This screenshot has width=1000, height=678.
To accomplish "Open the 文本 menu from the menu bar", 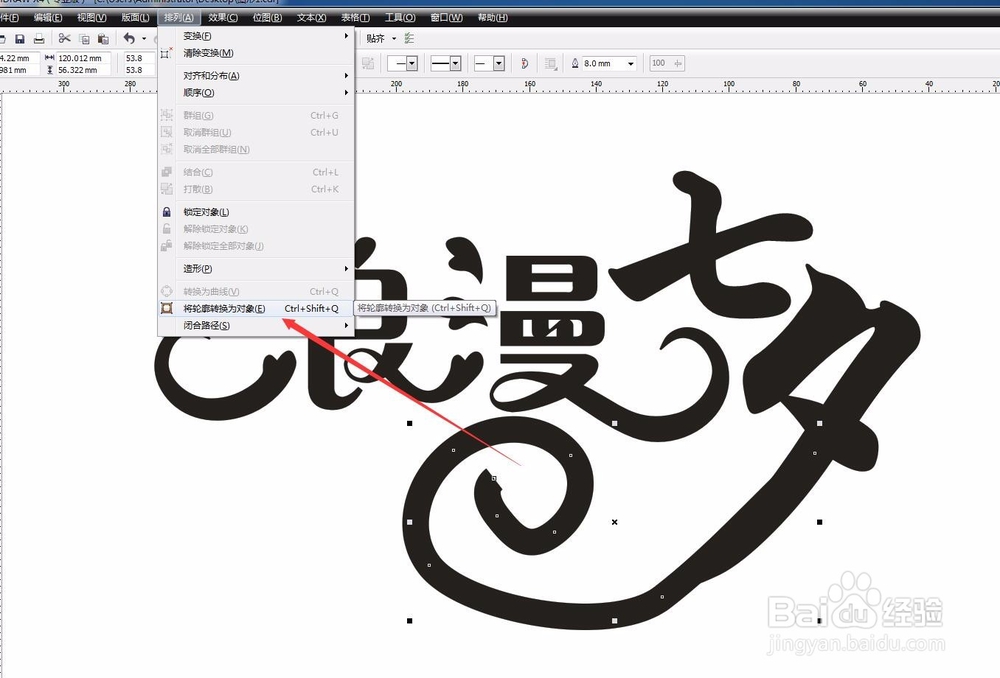I will pos(310,17).
